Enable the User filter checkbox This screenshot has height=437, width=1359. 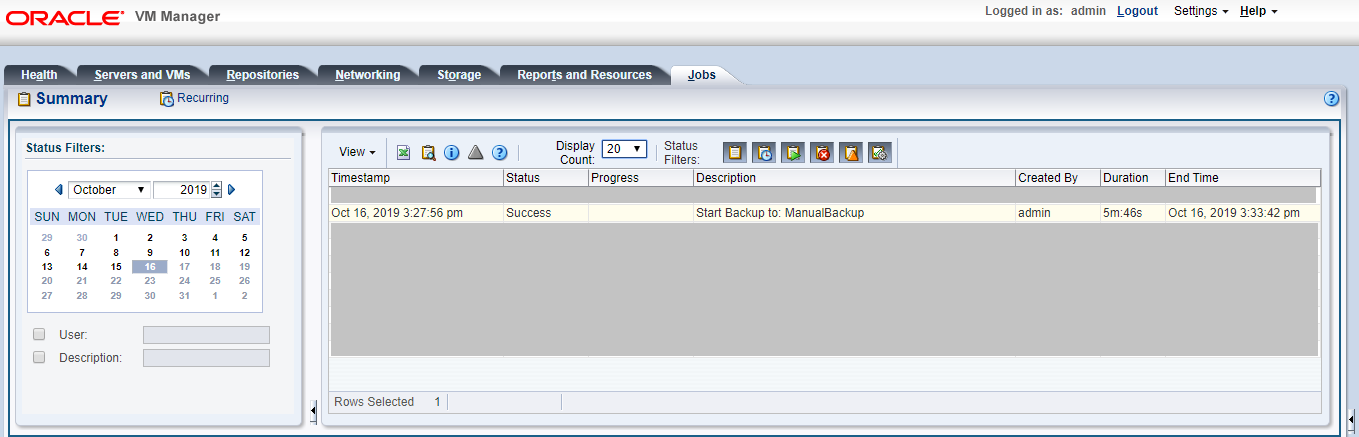39,334
